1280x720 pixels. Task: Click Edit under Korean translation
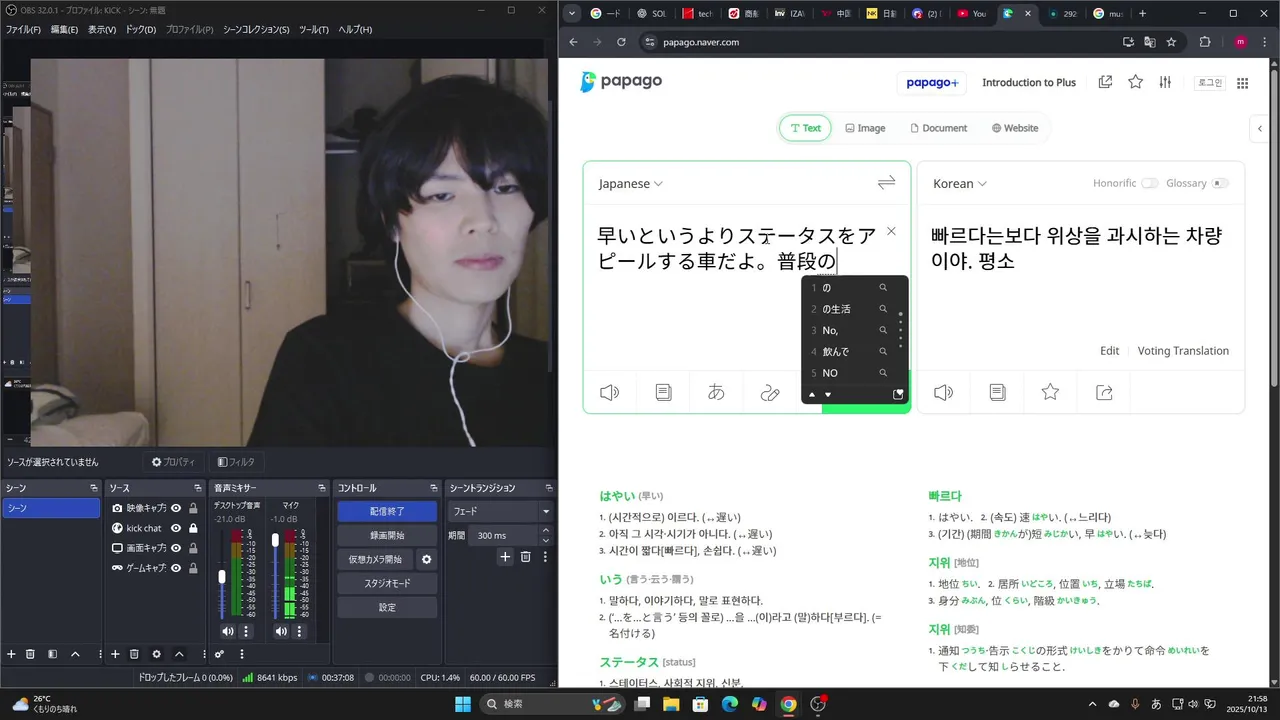(x=1109, y=351)
